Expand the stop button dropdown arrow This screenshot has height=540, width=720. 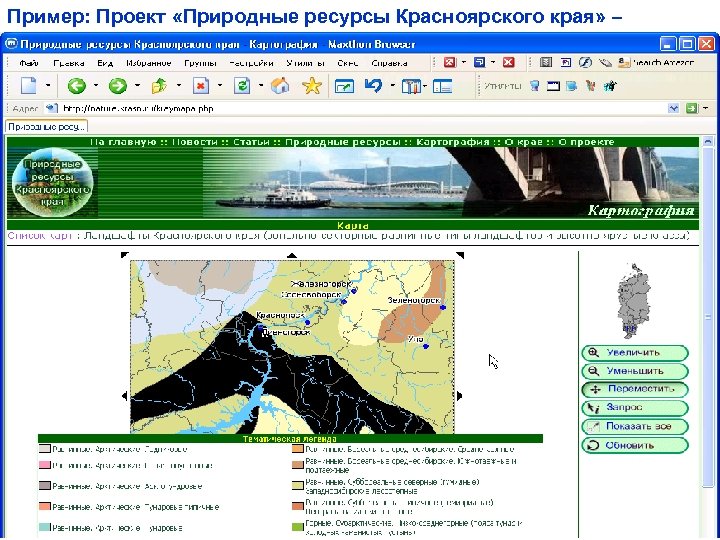coord(219,85)
